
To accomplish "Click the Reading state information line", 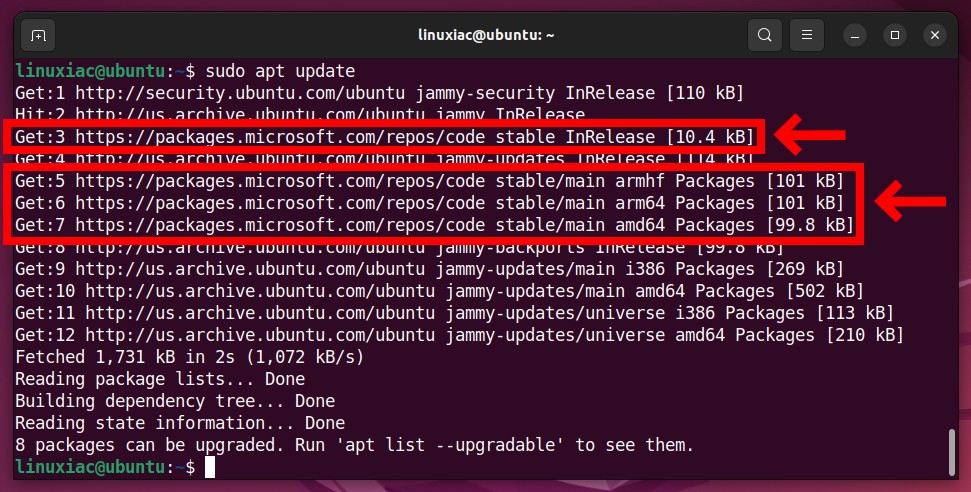I will tap(180, 423).
